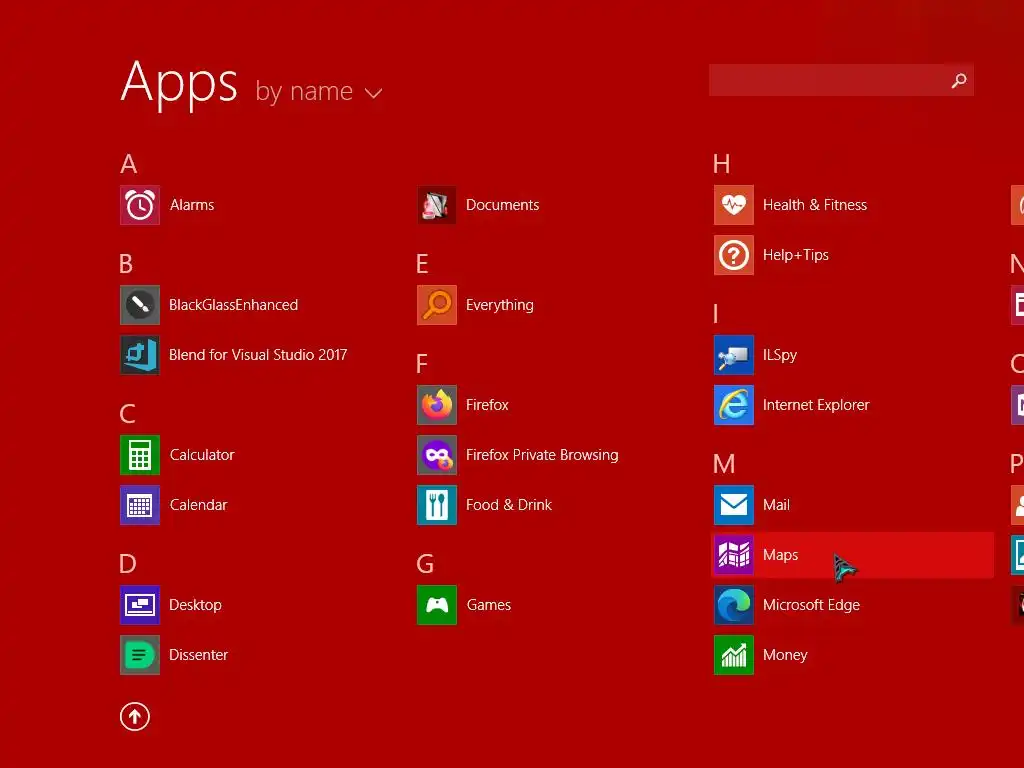Screen dimensions: 1024x768
Task: Open the Mail envelope icon
Action: [734, 505]
